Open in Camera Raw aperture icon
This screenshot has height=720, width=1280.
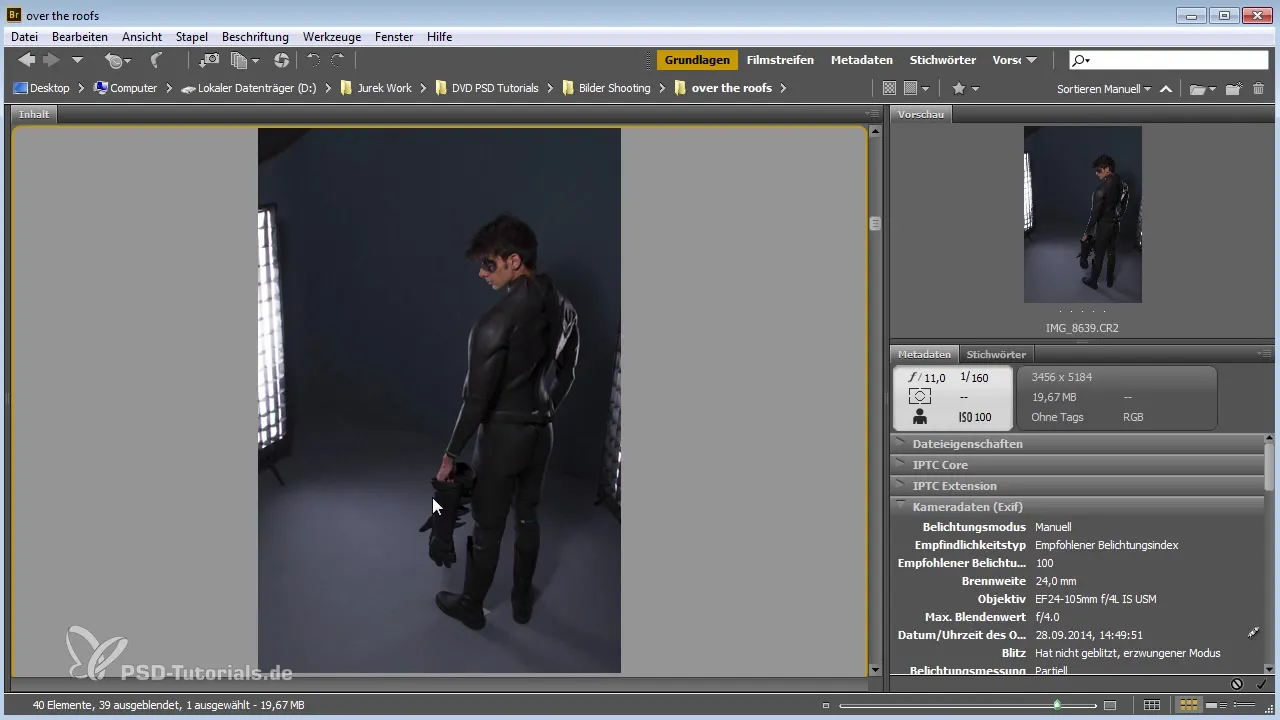point(281,61)
